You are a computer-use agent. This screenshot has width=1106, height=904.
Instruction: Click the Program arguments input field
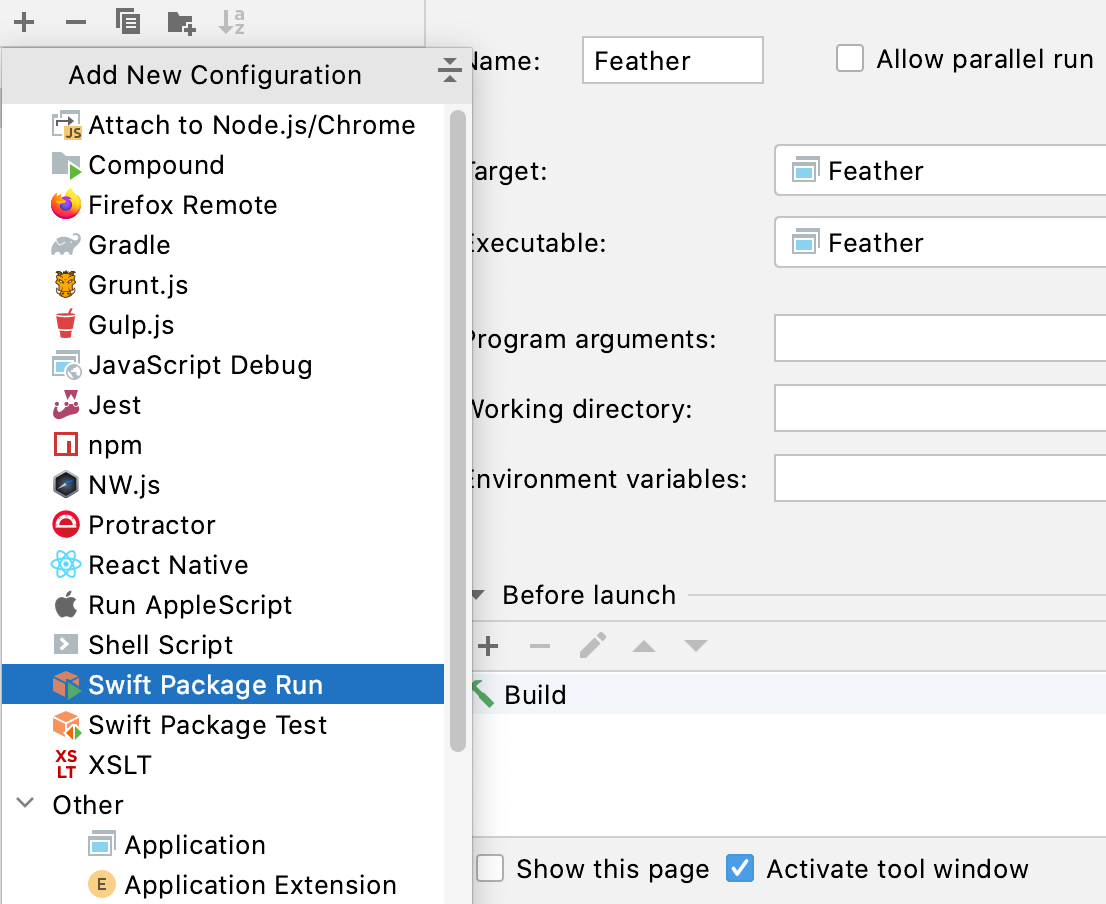pyautogui.click(x=940, y=340)
